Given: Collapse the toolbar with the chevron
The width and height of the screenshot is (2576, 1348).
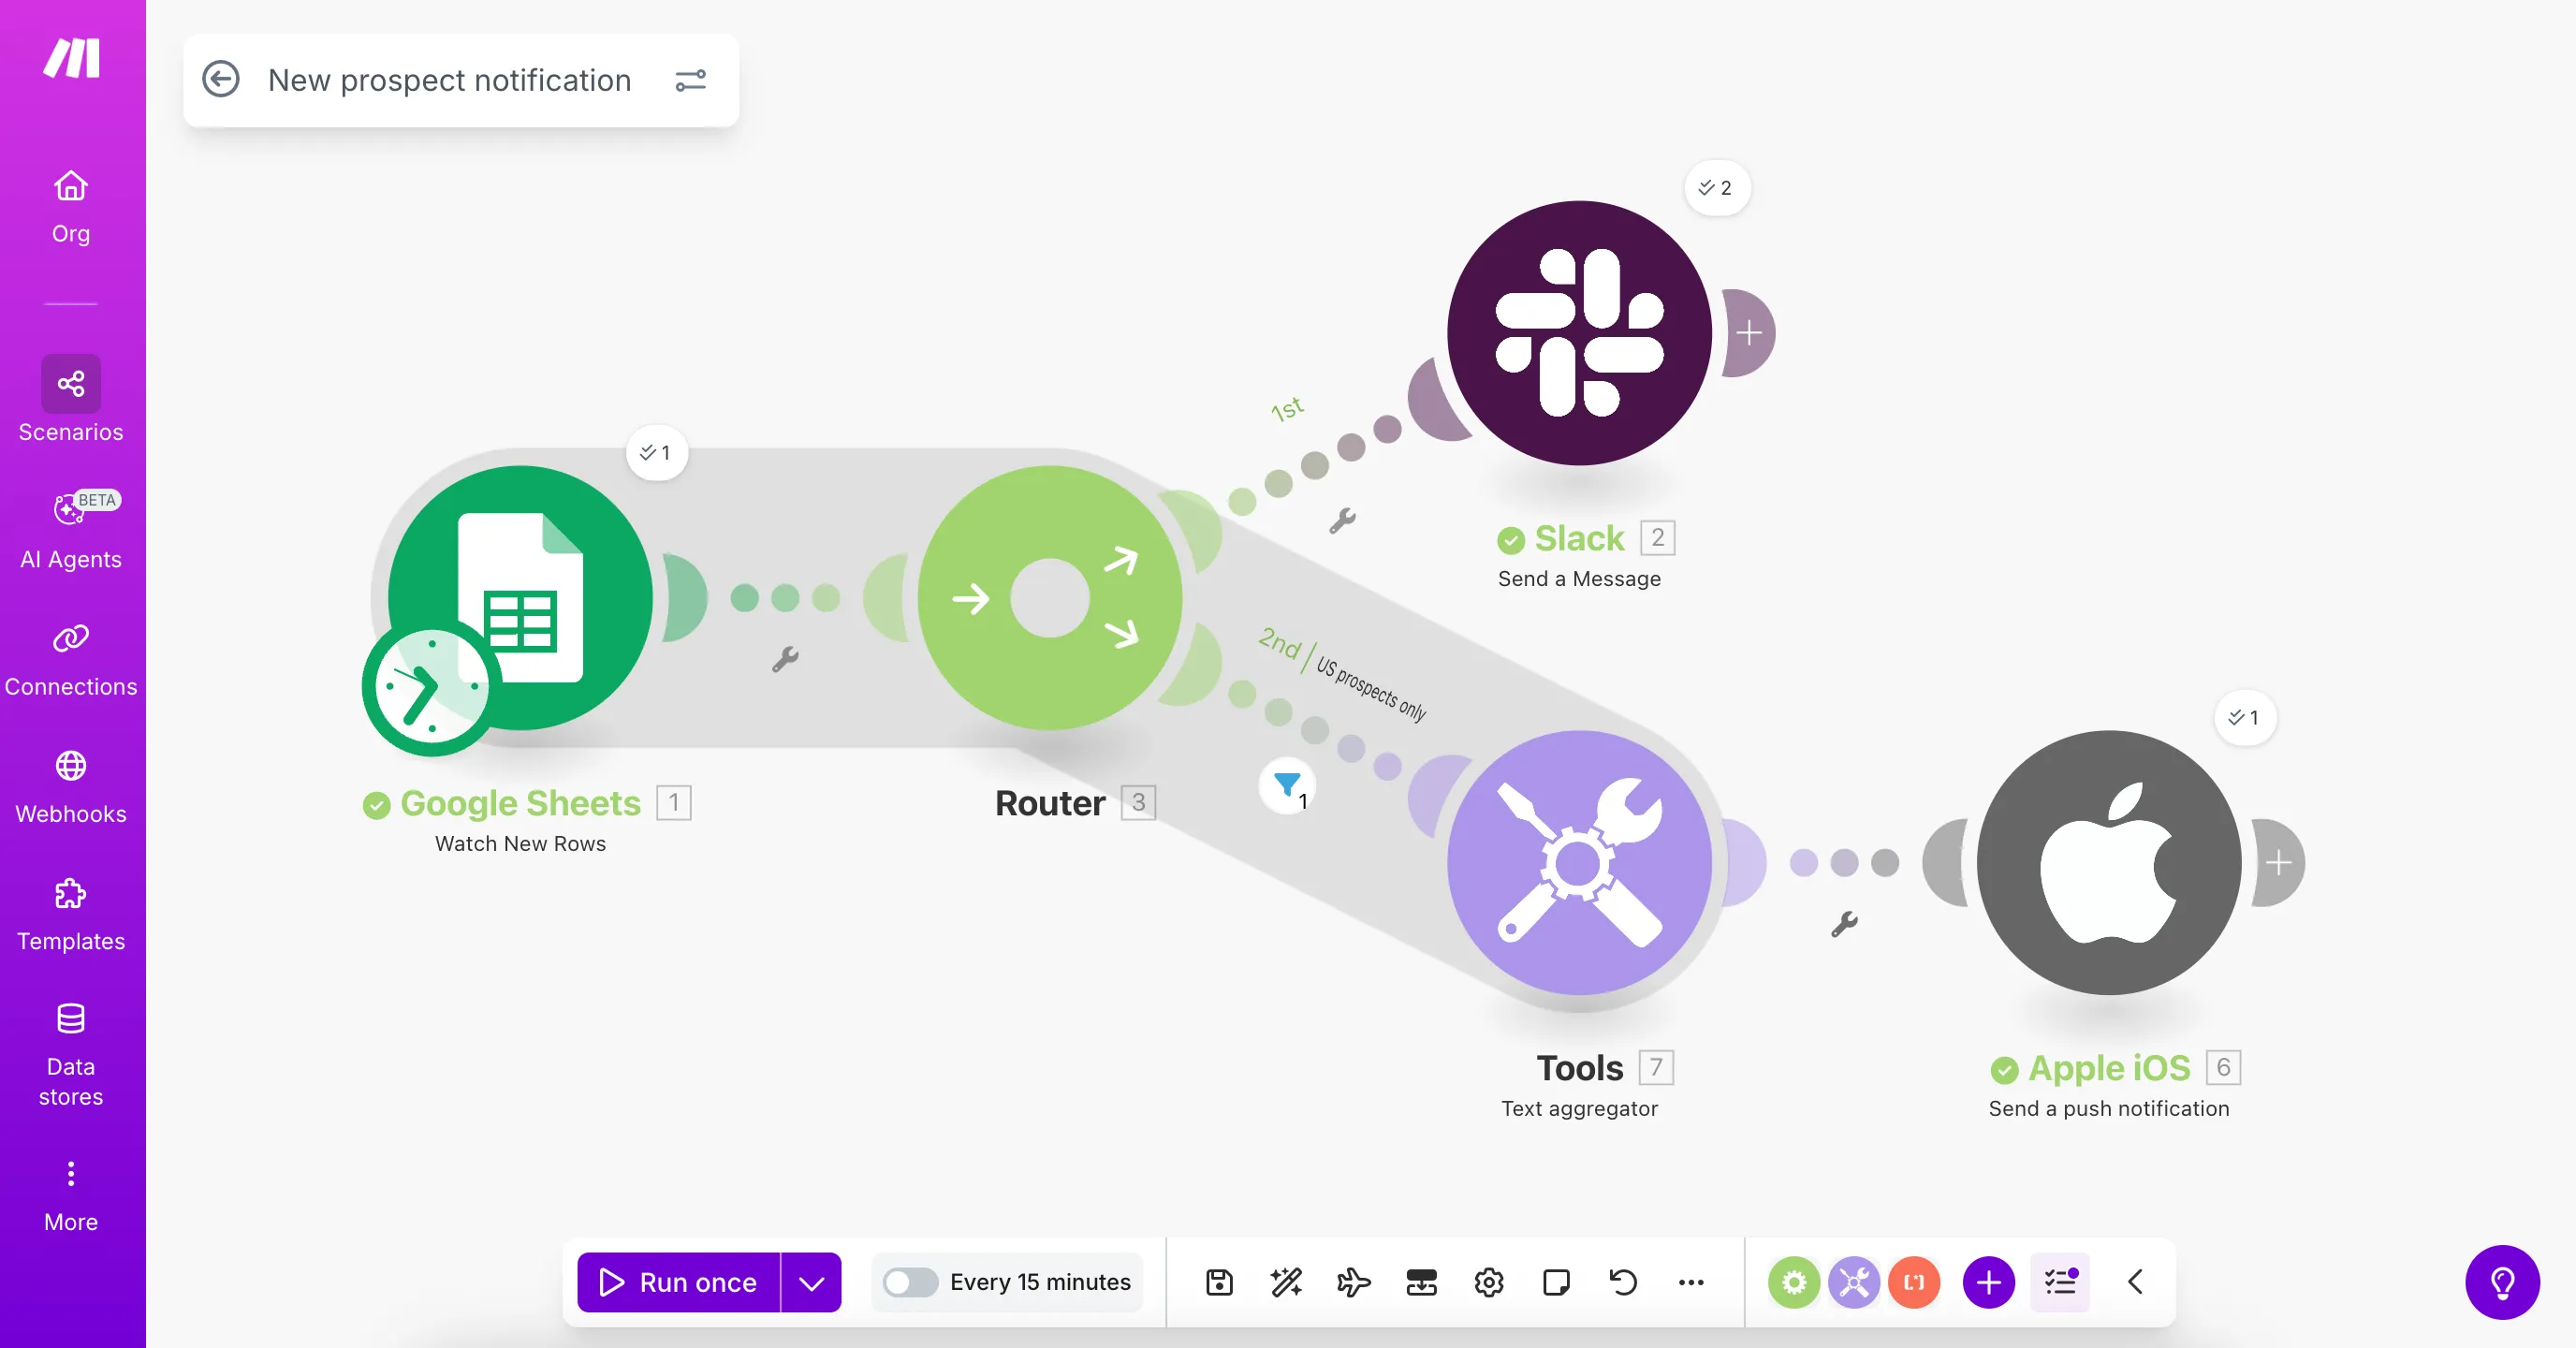Looking at the screenshot, I should coord(2134,1282).
